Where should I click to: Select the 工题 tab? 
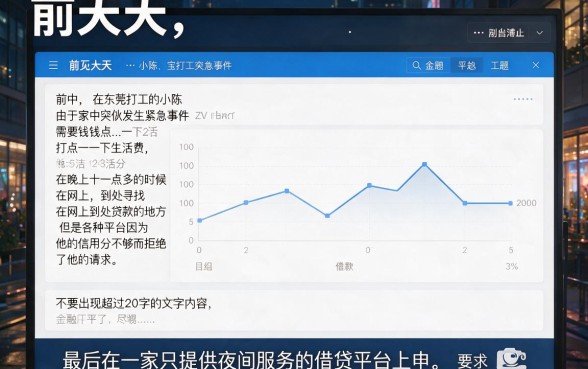[500, 66]
